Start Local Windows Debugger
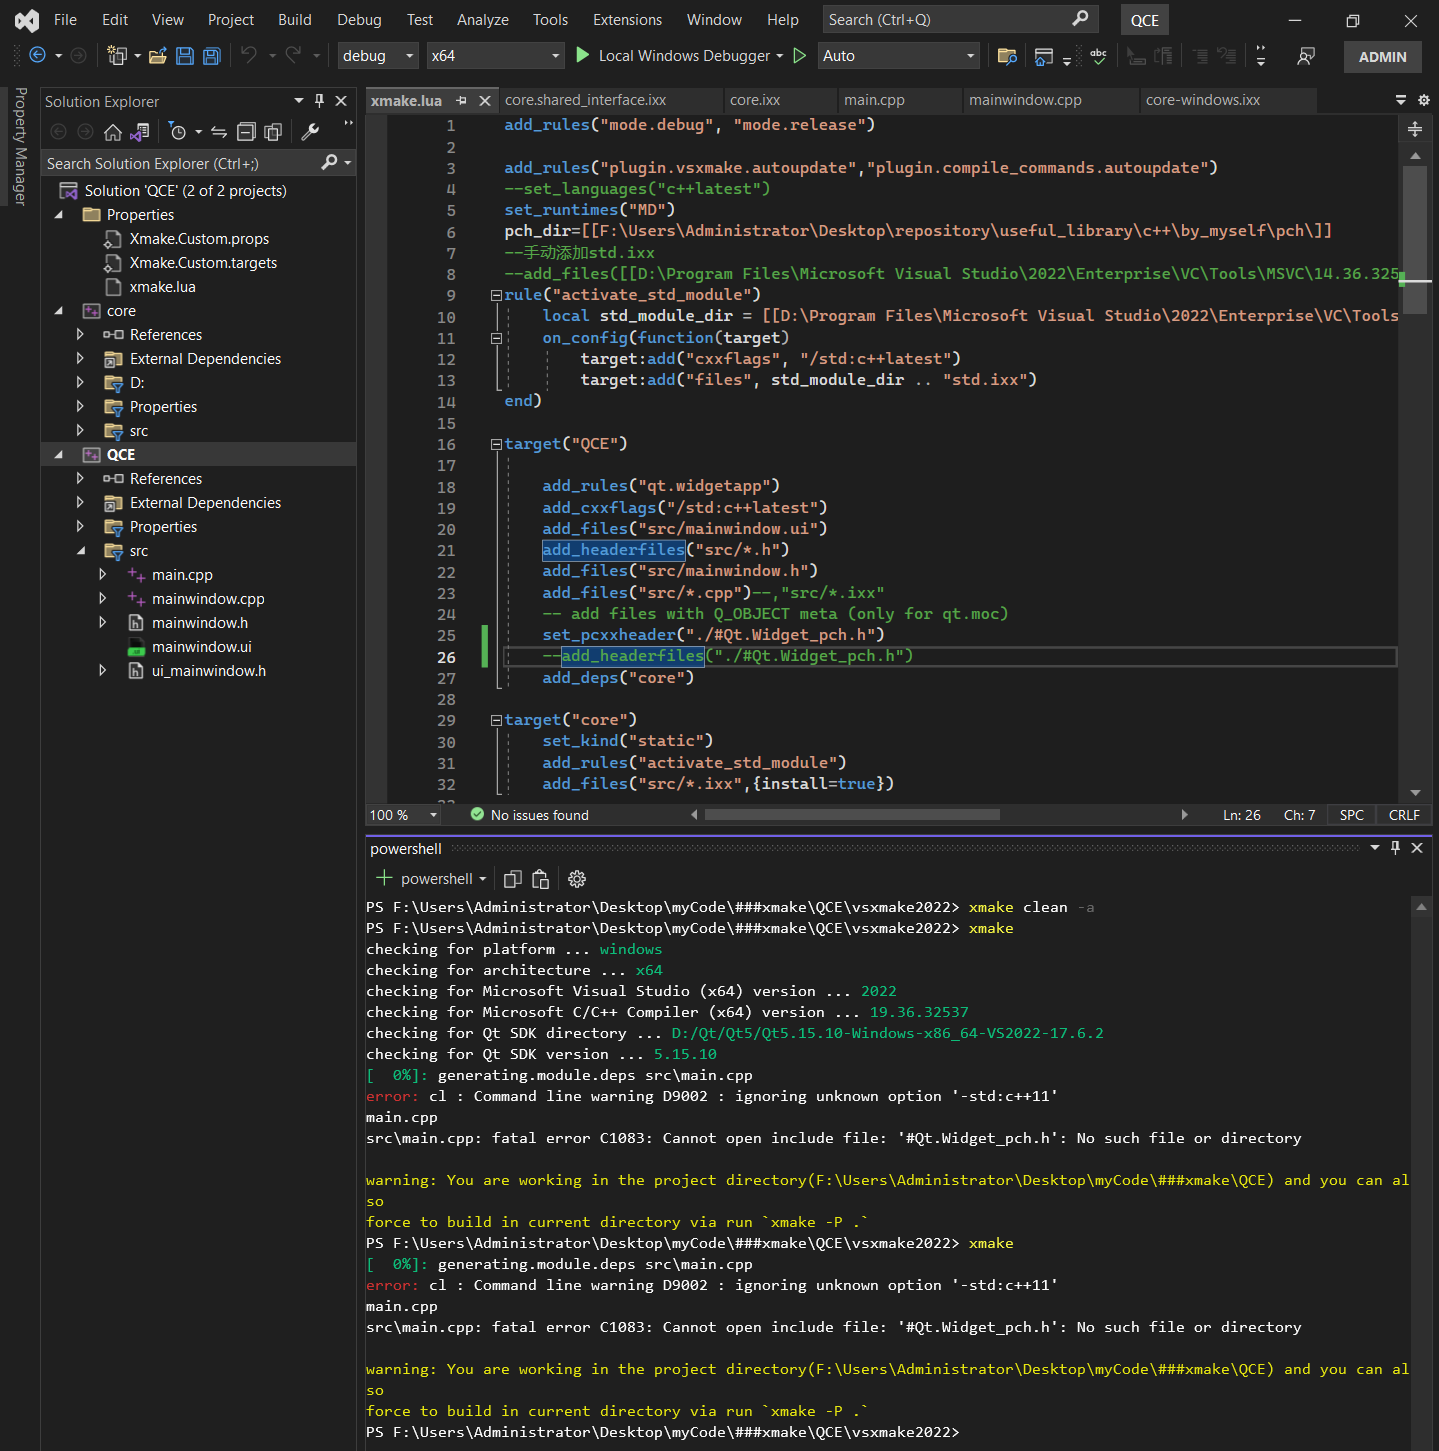Viewport: 1439px width, 1451px height. [x=676, y=56]
